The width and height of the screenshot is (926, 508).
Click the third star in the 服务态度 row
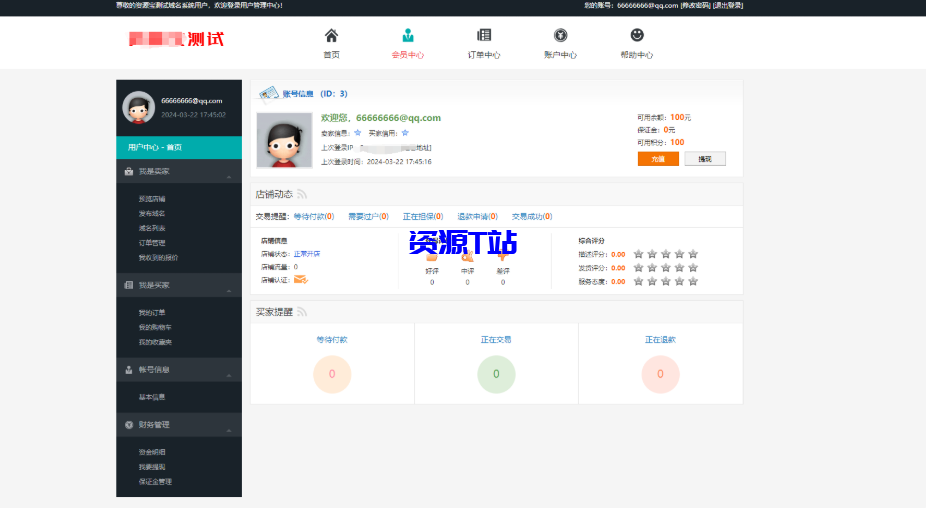(x=666, y=281)
